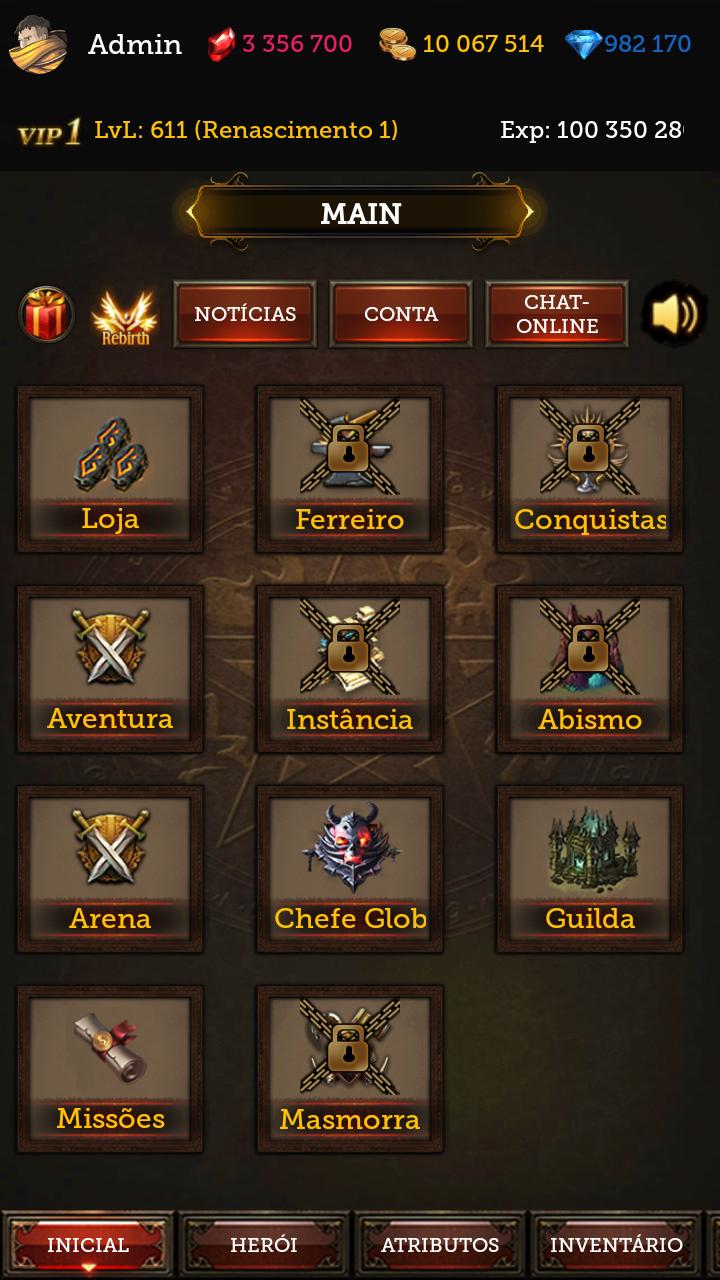Enter the Arena tile

110,869
